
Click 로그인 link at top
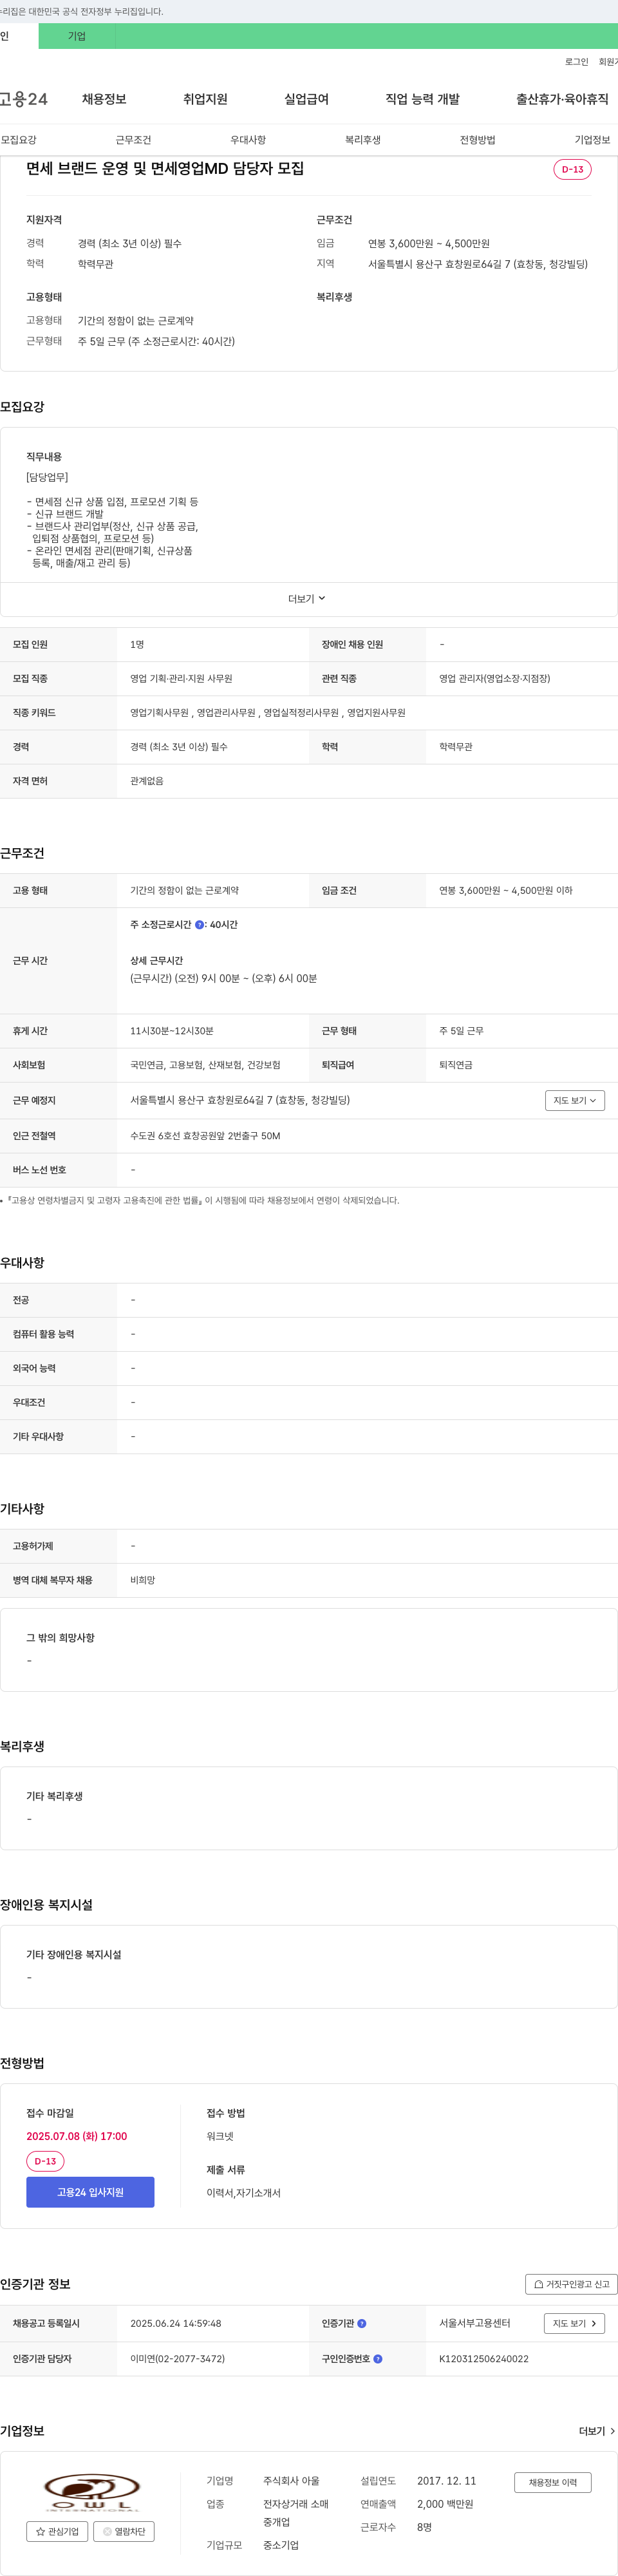click(x=576, y=62)
